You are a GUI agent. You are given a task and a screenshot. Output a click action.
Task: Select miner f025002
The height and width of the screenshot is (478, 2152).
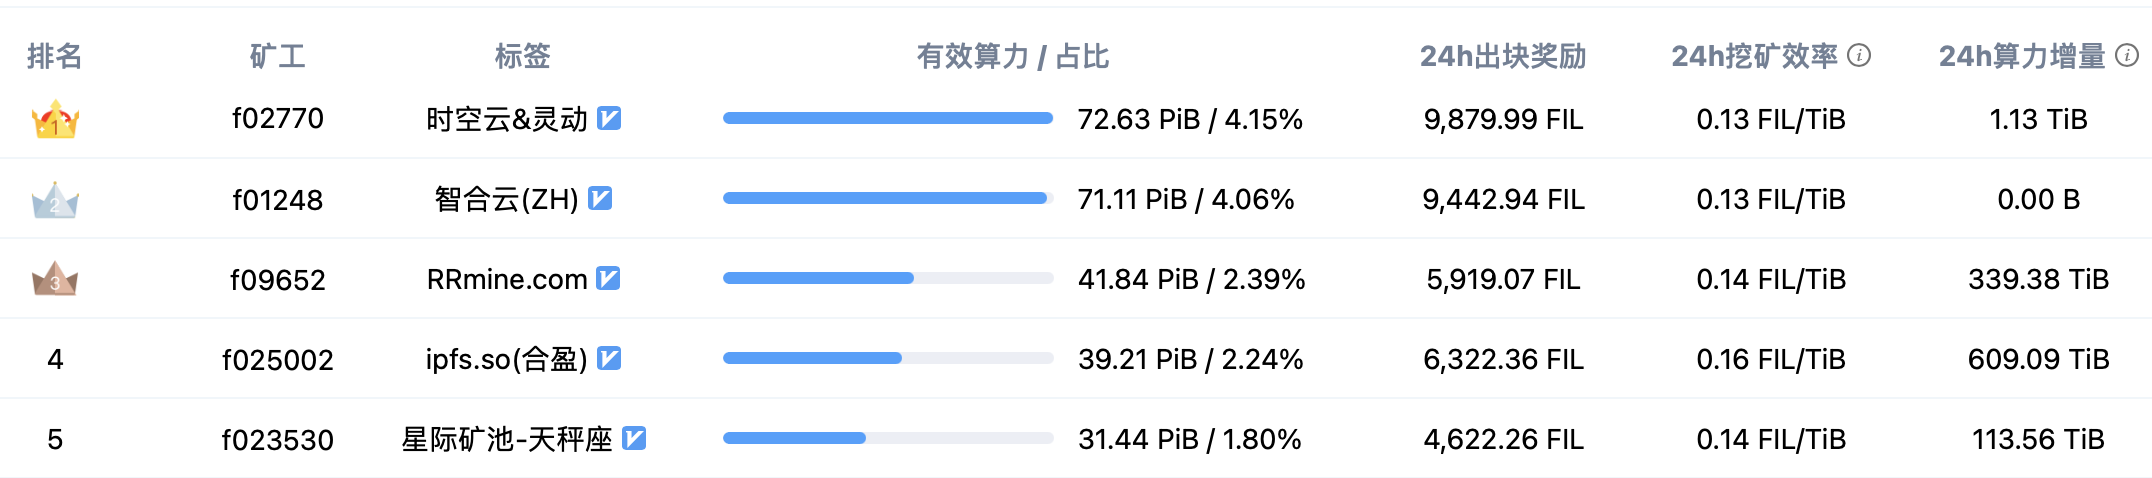(278, 359)
